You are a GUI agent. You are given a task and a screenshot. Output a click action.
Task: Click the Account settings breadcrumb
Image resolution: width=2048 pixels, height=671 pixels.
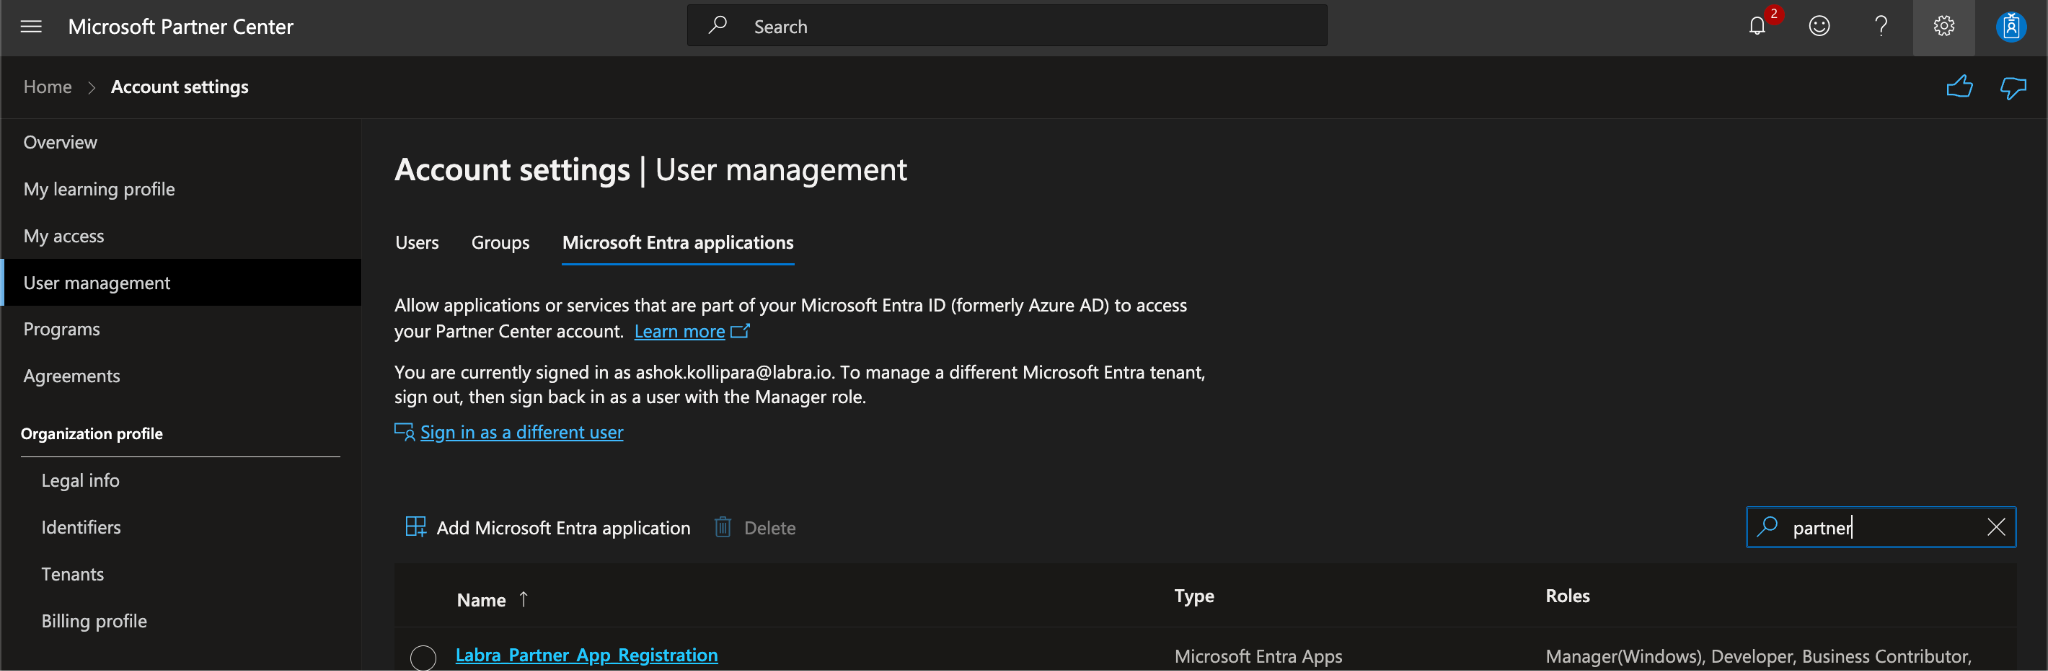180,87
